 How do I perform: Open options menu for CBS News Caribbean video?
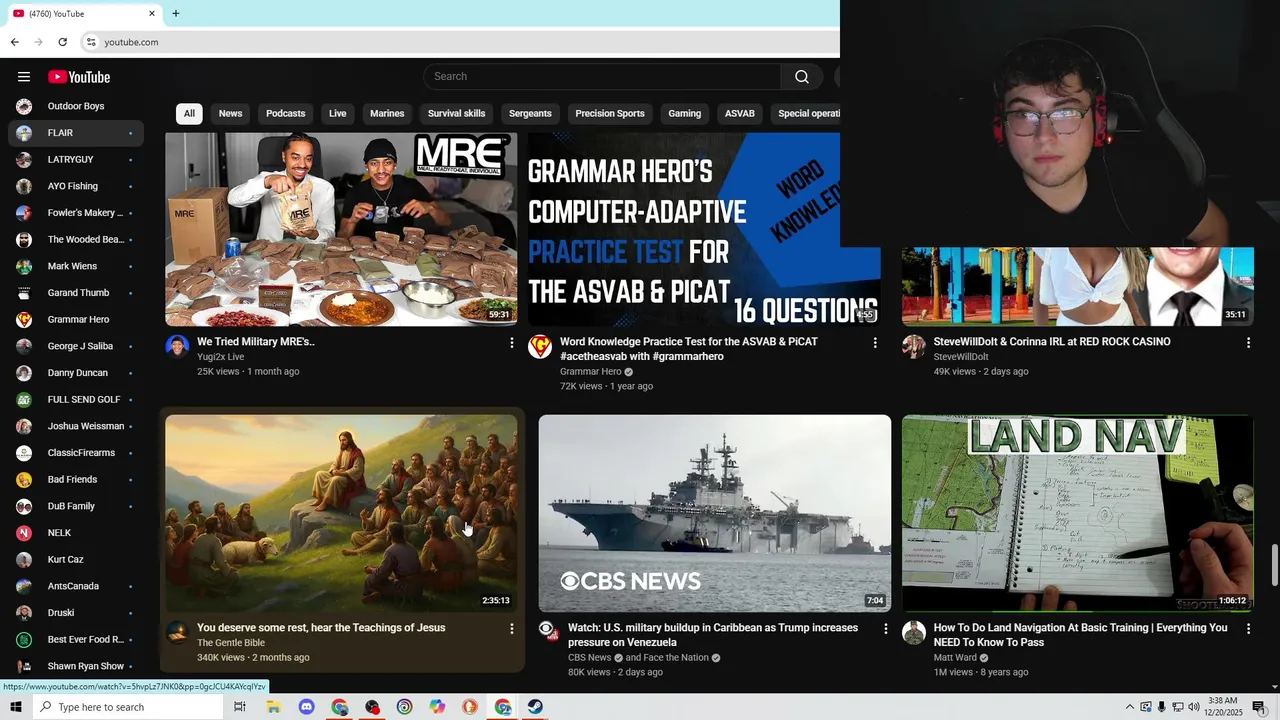tap(885, 629)
